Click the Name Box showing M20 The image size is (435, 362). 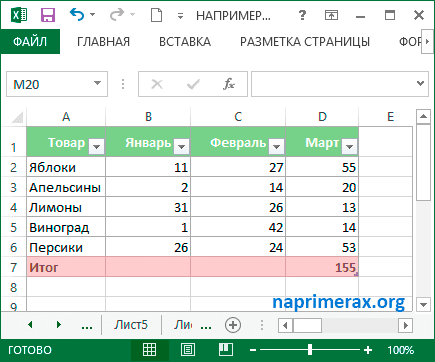pyautogui.click(x=50, y=84)
